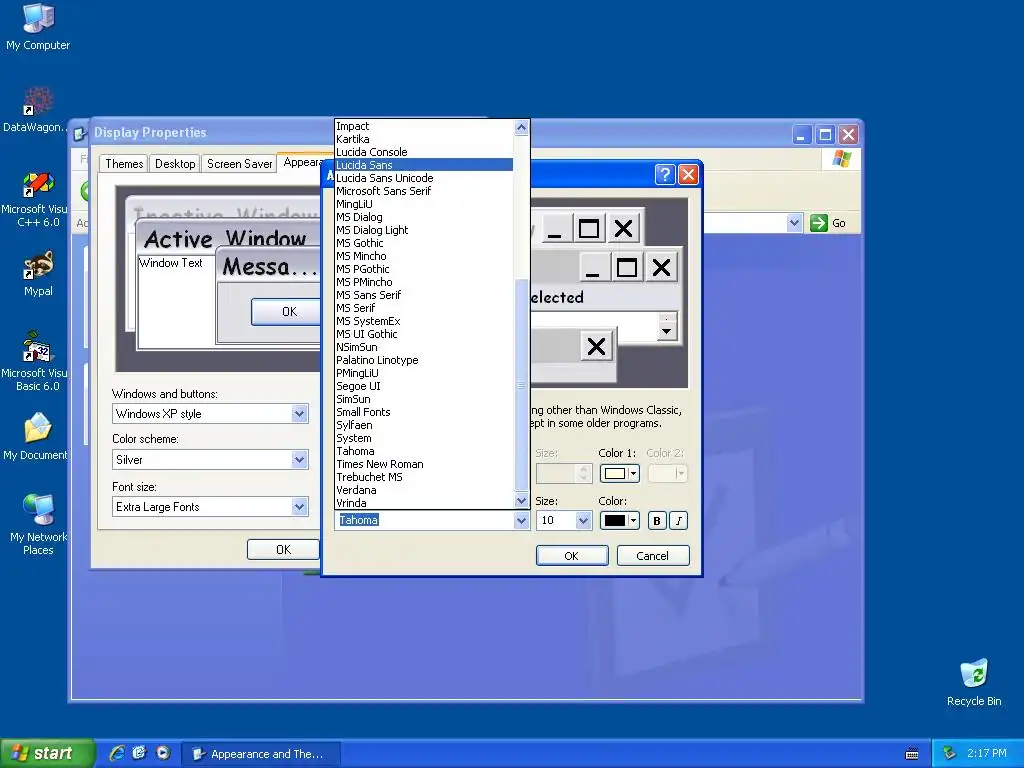
Task: Expand the Windows and buttons dropdown
Action: pyautogui.click(x=299, y=413)
